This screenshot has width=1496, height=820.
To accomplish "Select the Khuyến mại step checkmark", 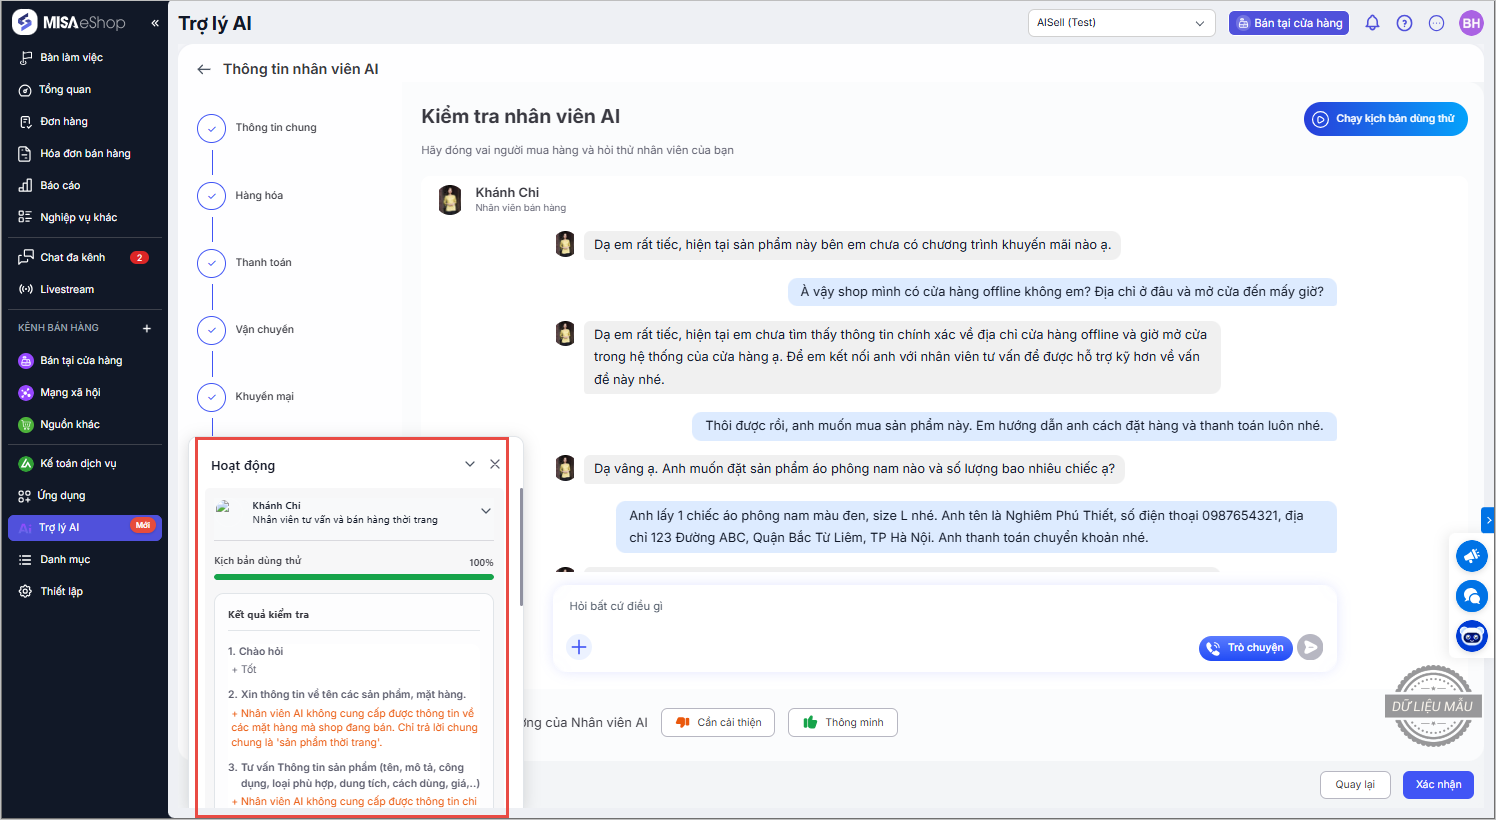I will (x=212, y=397).
